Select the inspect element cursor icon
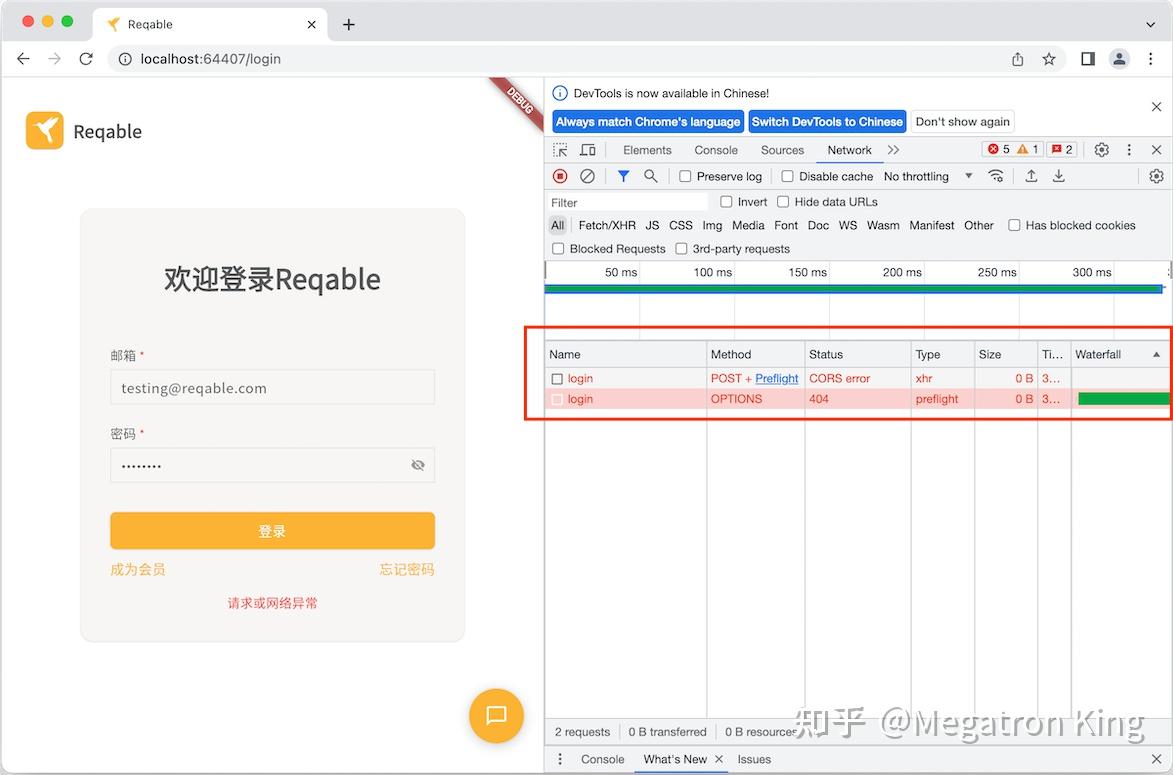 click(559, 149)
